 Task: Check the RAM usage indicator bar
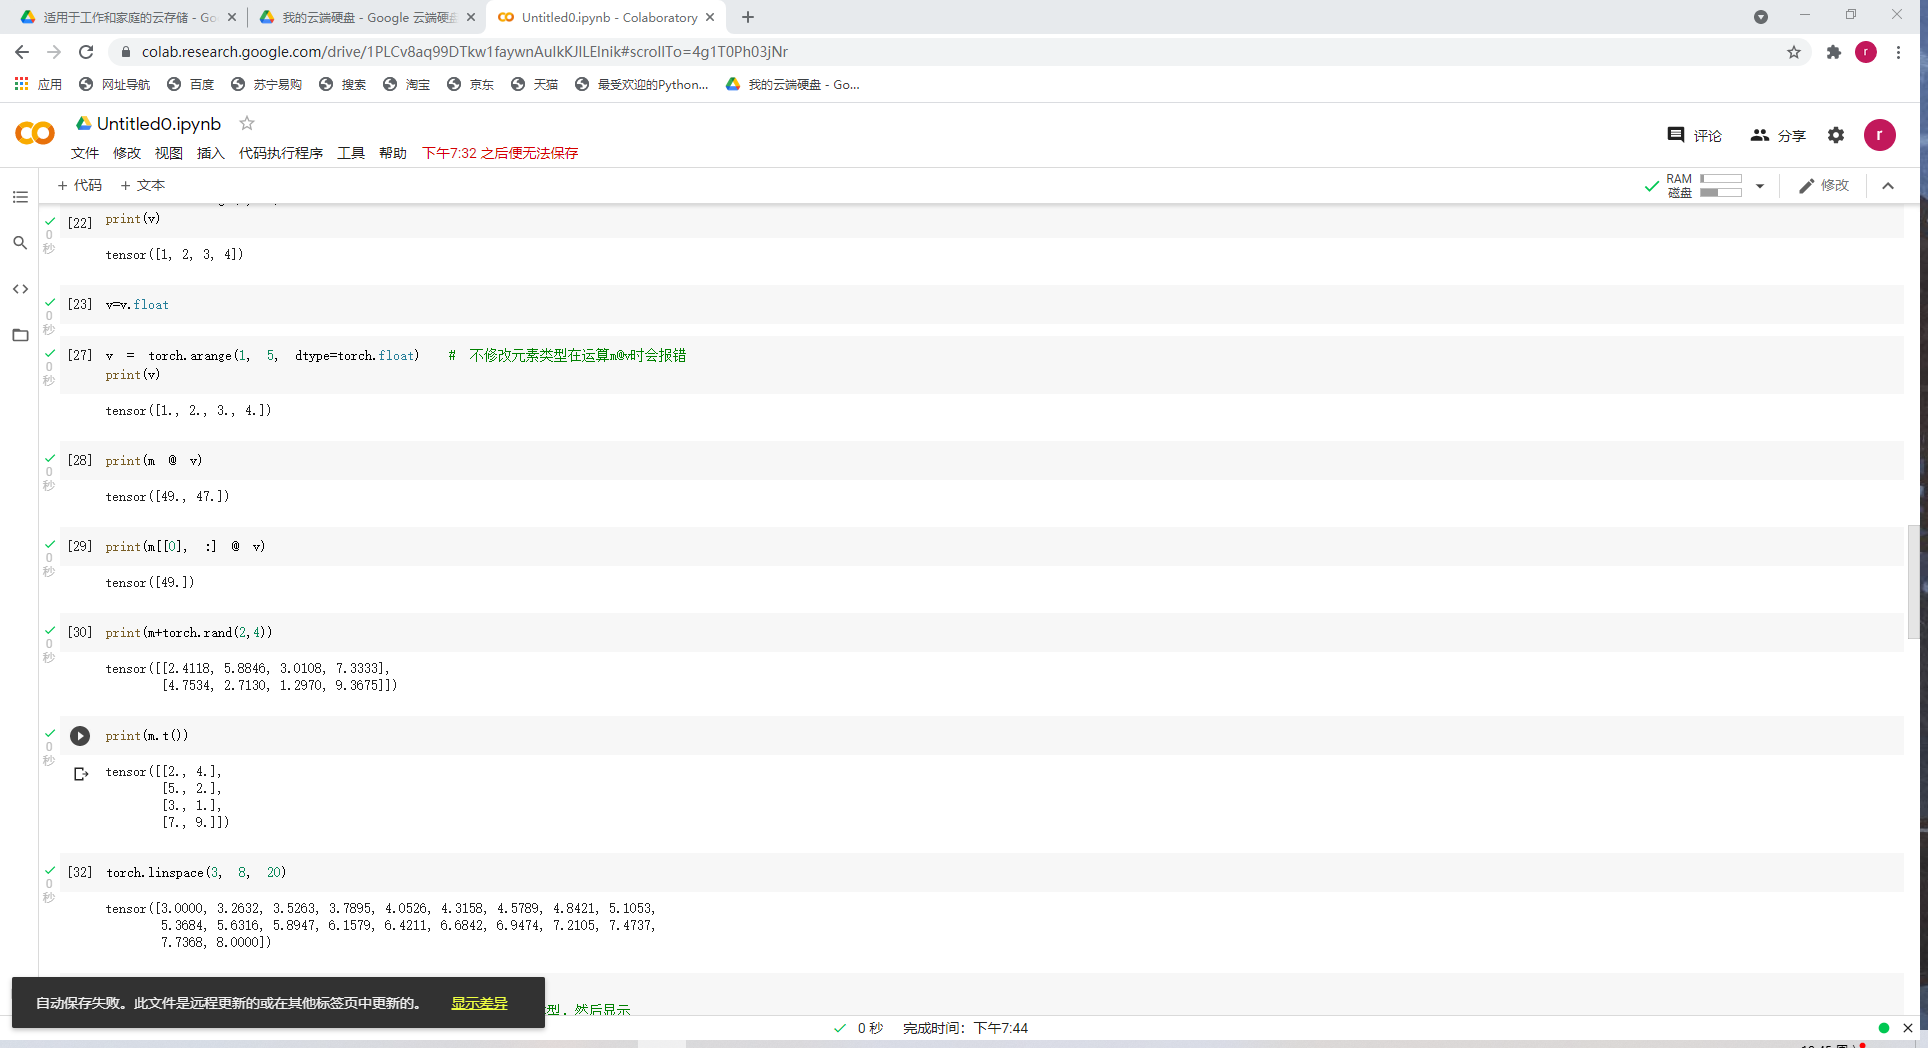click(1720, 178)
